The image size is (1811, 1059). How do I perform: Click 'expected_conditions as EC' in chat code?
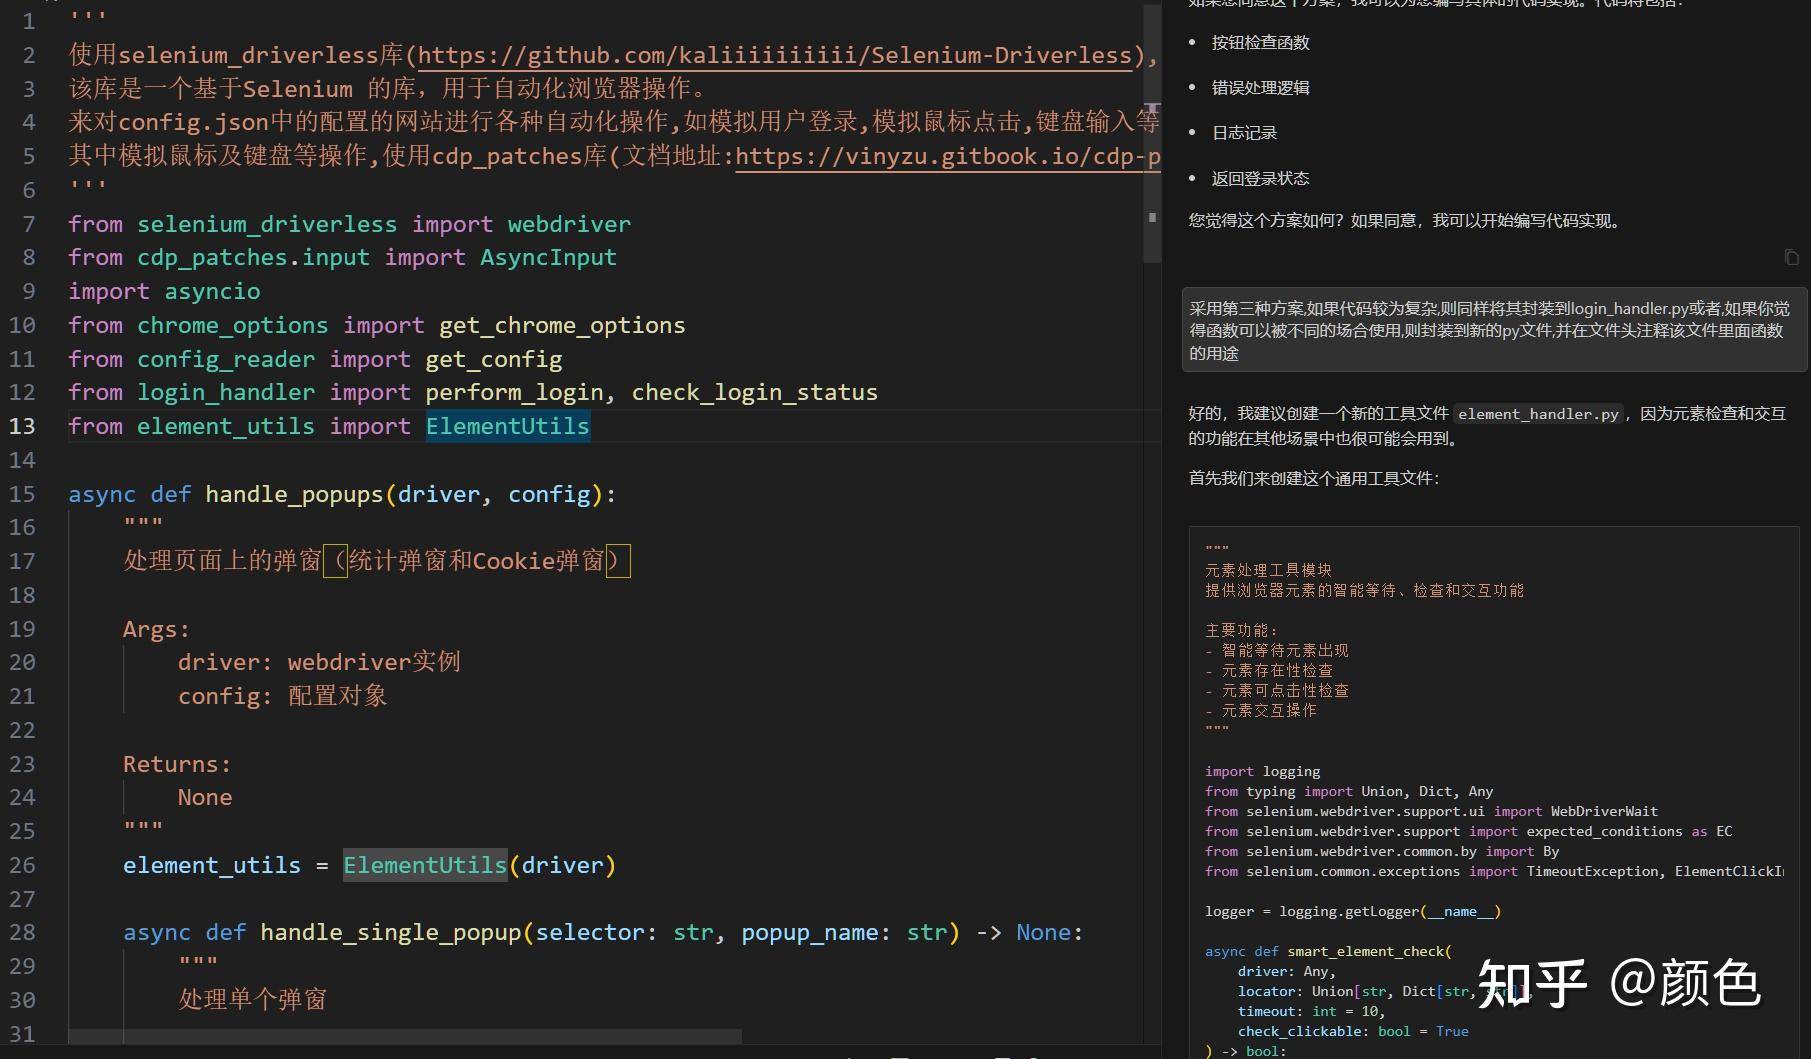[1629, 831]
